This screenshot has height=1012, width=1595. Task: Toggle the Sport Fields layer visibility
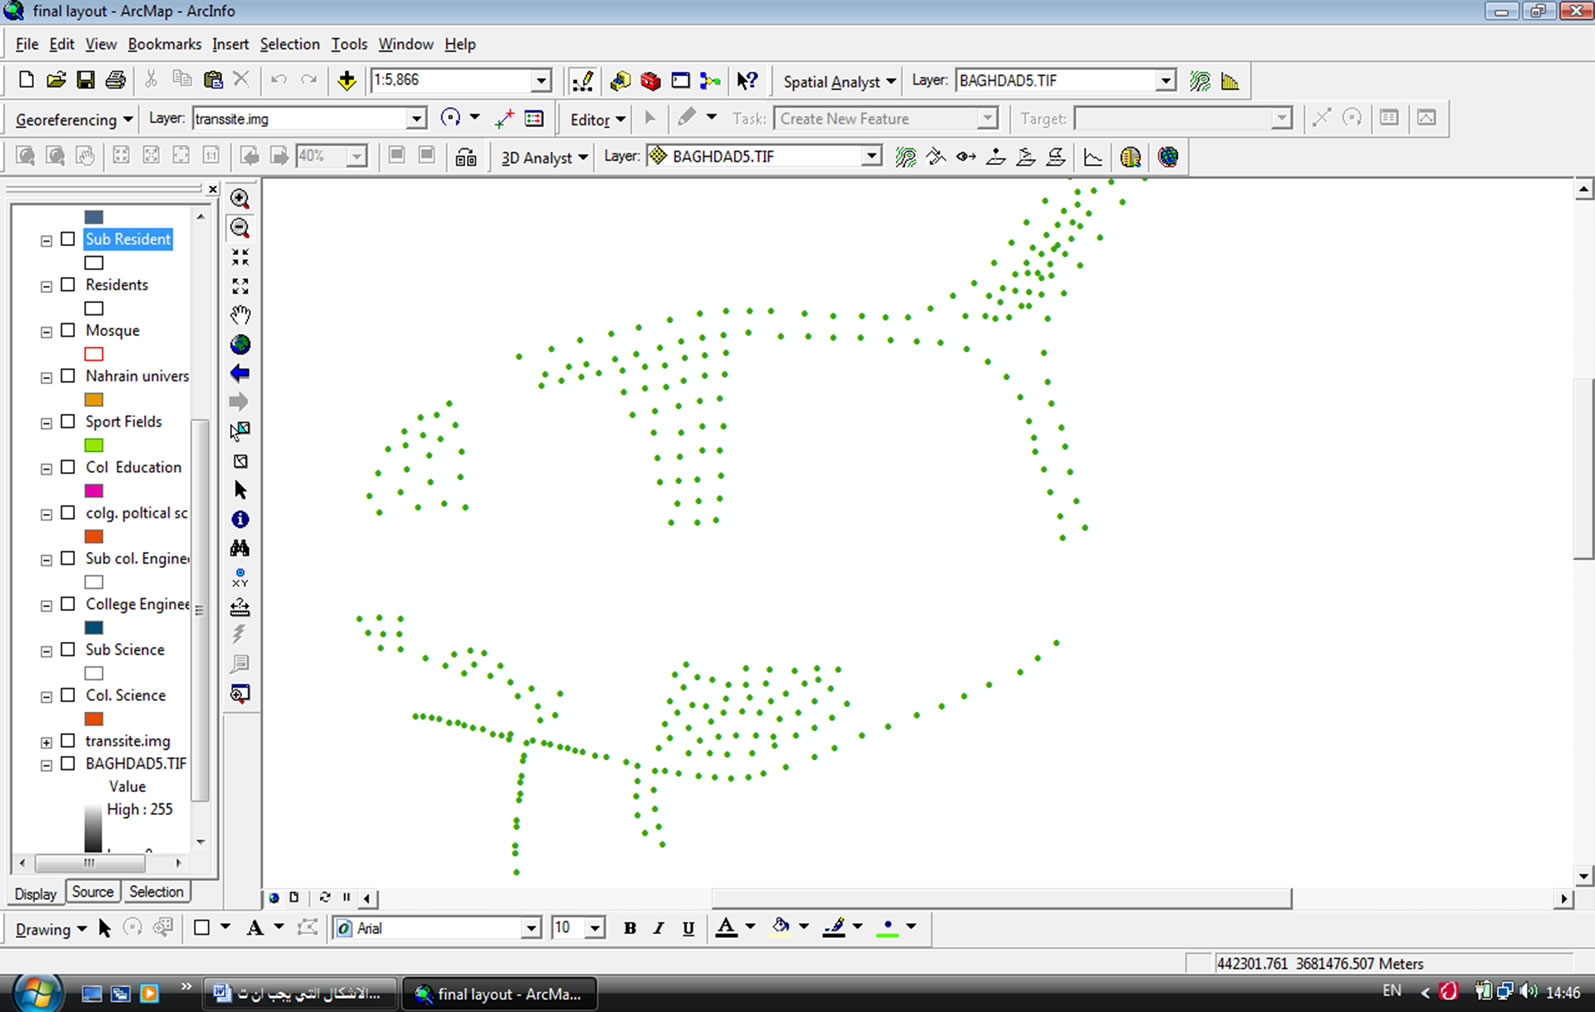(x=68, y=421)
